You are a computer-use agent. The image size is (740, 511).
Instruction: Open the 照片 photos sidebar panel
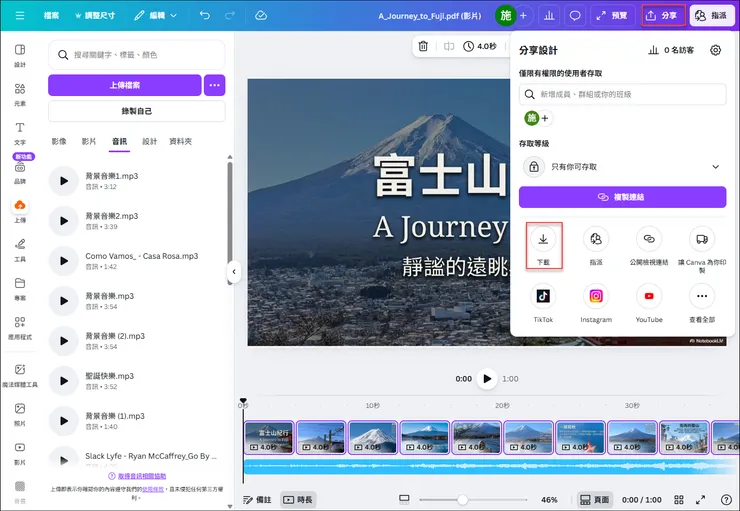pos(20,414)
